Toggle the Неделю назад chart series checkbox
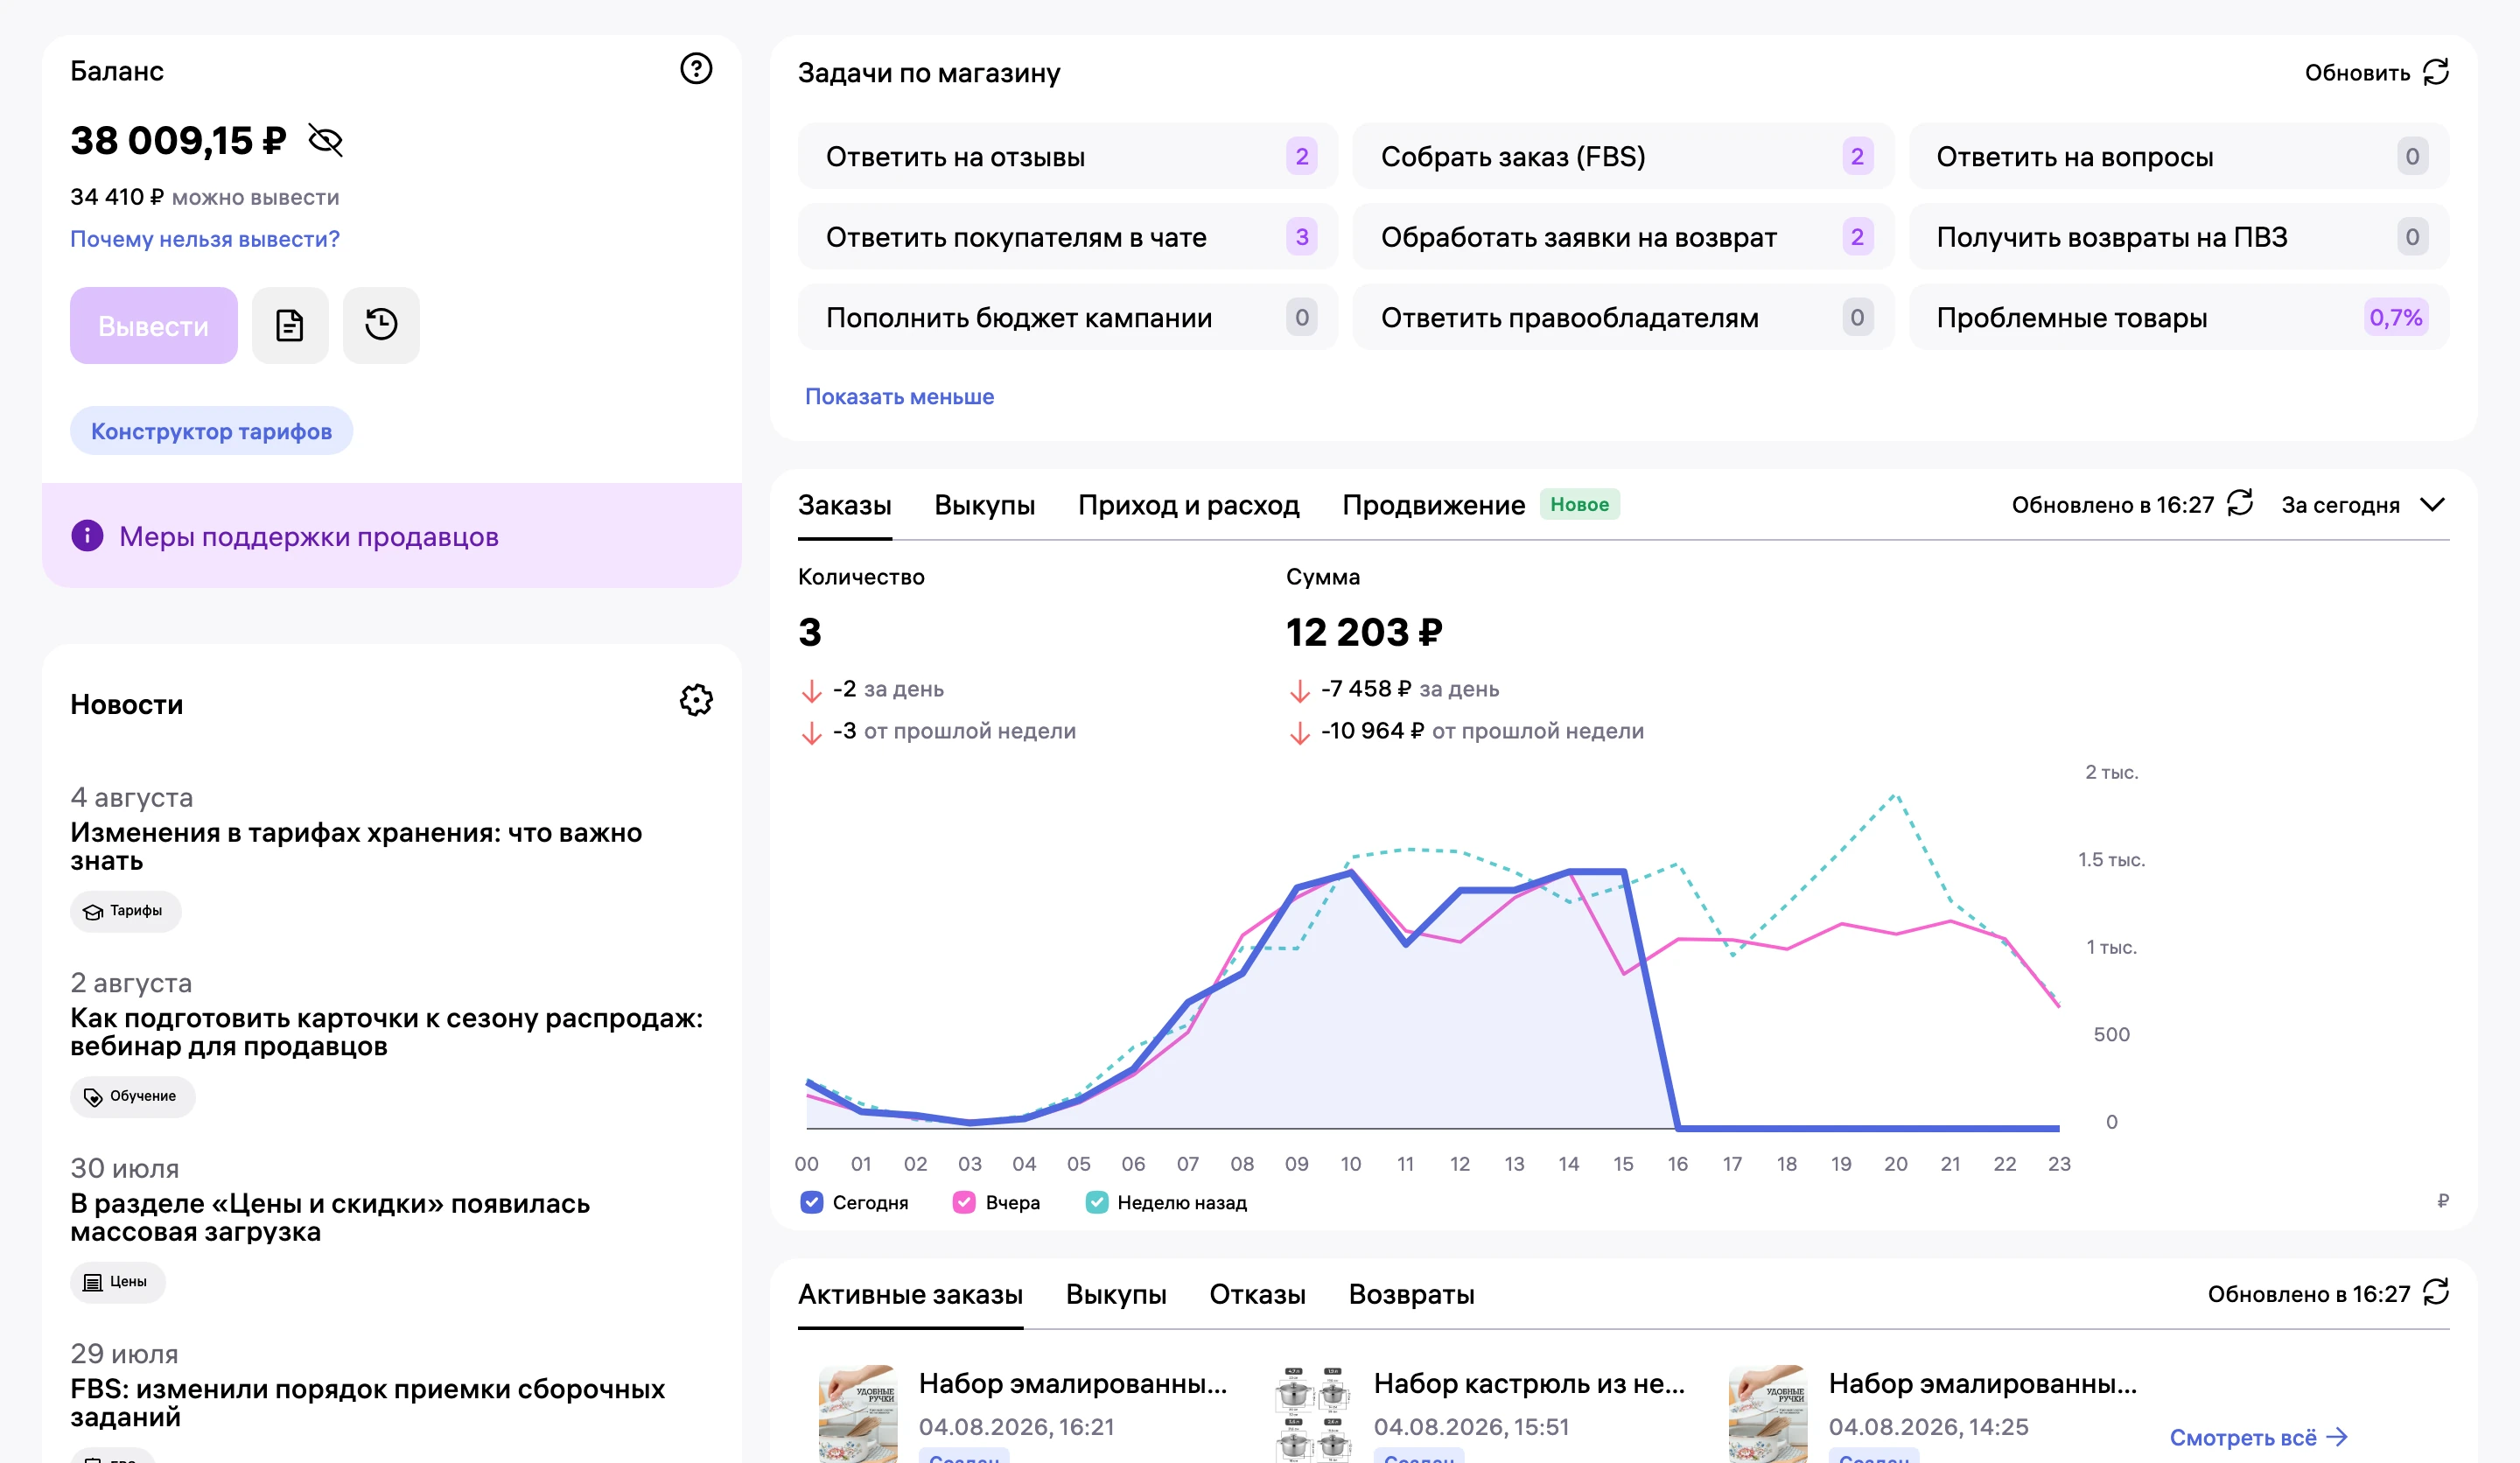This screenshot has height=1463, width=2520. click(1097, 1202)
